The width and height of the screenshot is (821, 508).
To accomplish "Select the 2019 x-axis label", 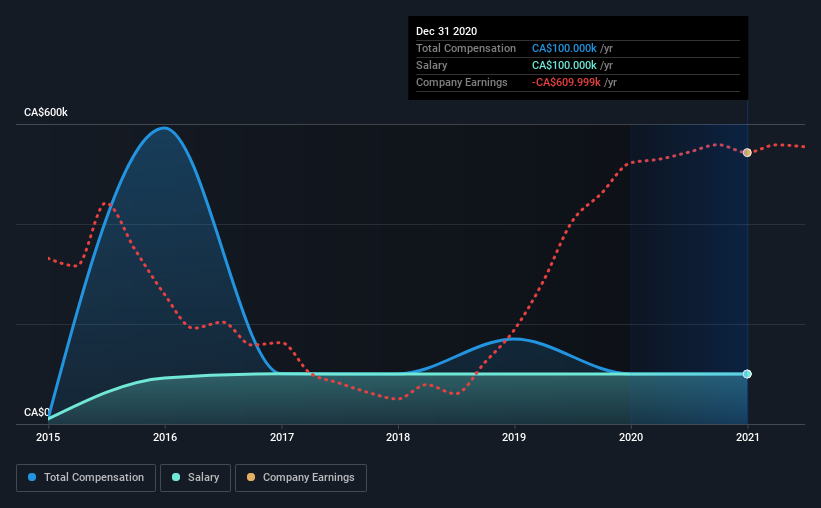I will 514,437.
